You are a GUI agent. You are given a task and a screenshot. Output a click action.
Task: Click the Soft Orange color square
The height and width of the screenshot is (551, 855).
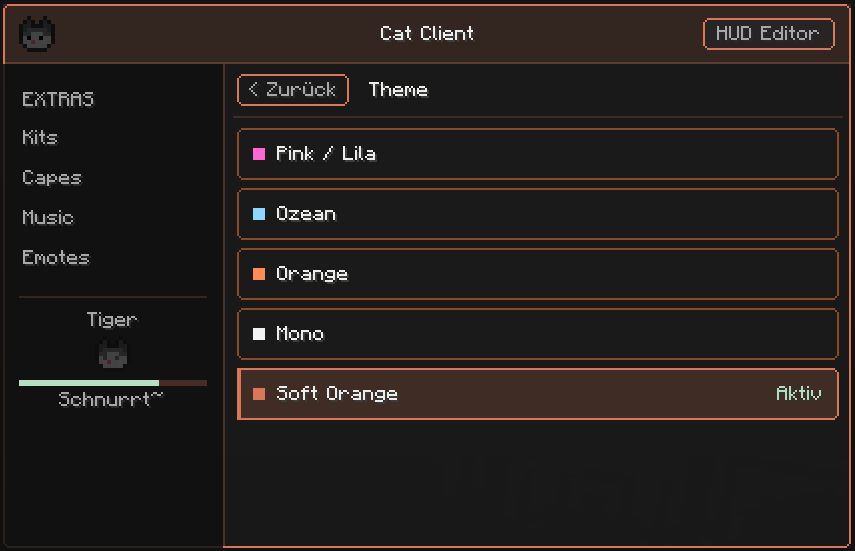pos(259,394)
